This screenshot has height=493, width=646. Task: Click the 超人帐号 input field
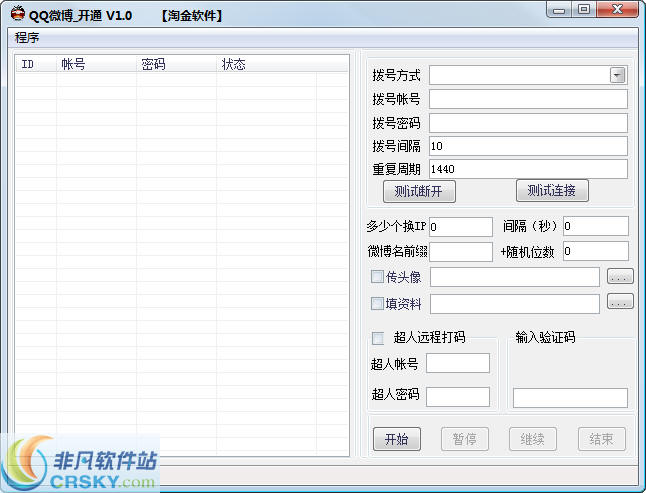click(458, 363)
